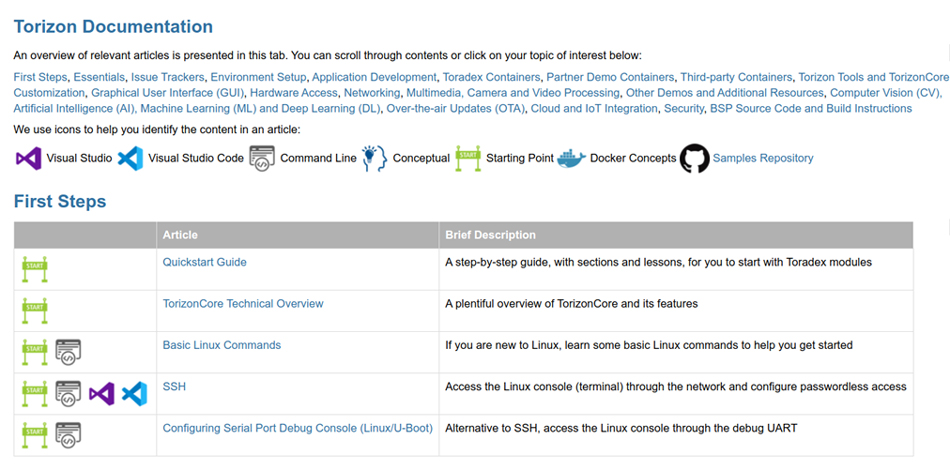Click the Starting Point icon in legend

click(x=468, y=158)
